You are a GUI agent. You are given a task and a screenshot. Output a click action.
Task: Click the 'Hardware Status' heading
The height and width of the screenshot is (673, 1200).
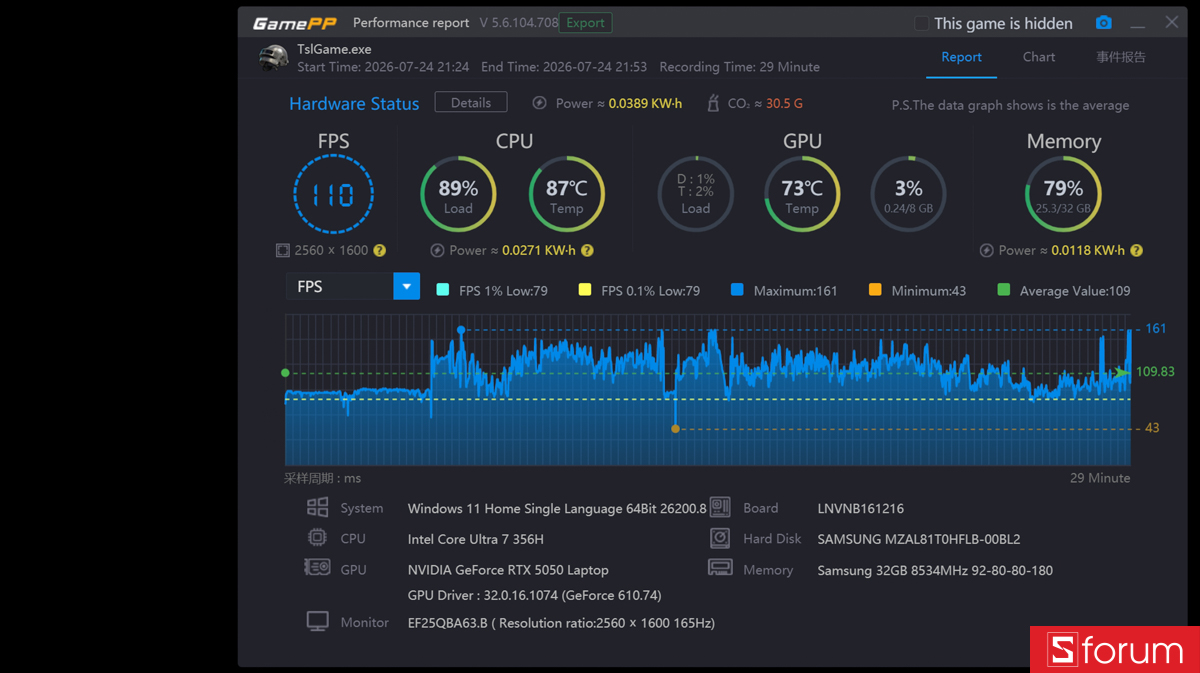tap(354, 104)
